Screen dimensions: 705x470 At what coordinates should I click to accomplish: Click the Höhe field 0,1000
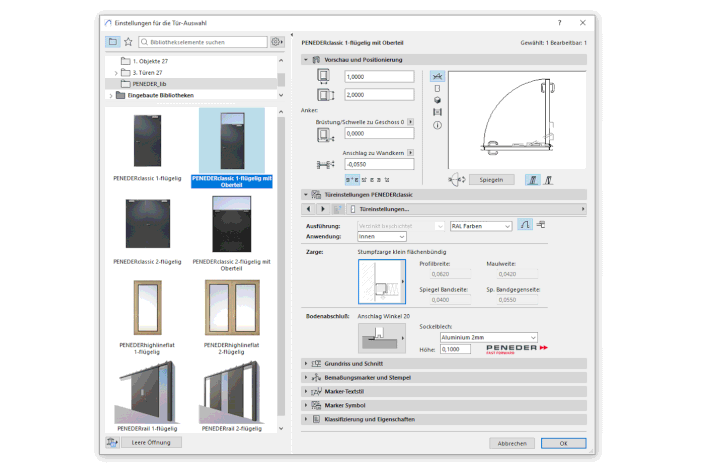coord(455,349)
